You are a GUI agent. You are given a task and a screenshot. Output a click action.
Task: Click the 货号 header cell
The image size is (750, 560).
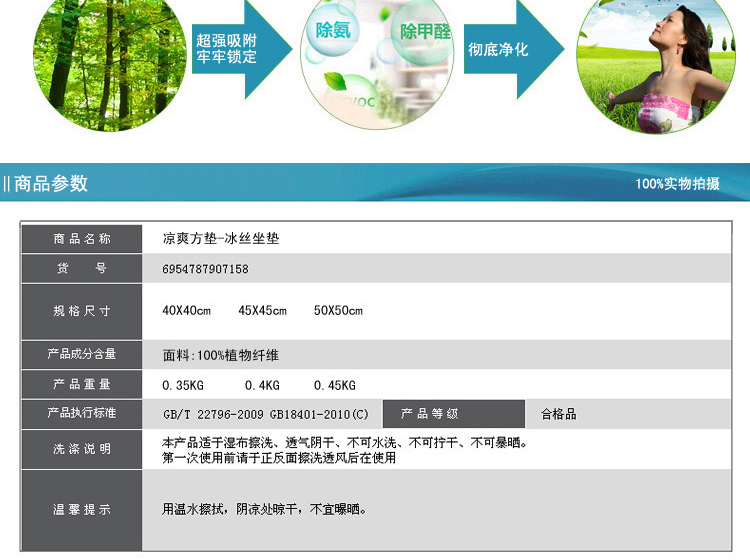click(82, 268)
